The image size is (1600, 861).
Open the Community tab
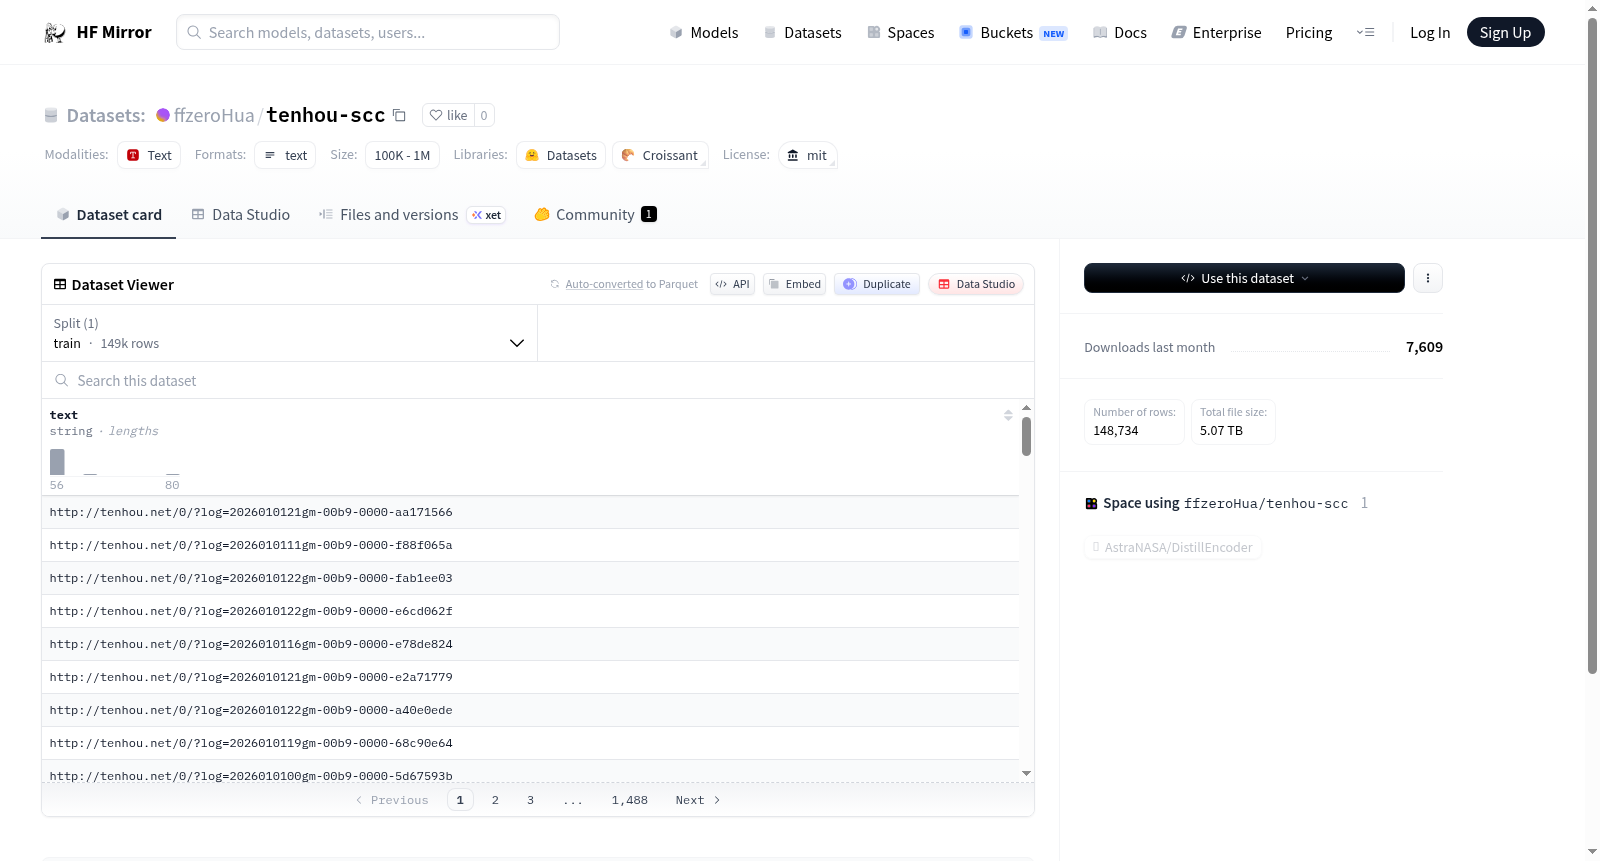pos(596,215)
